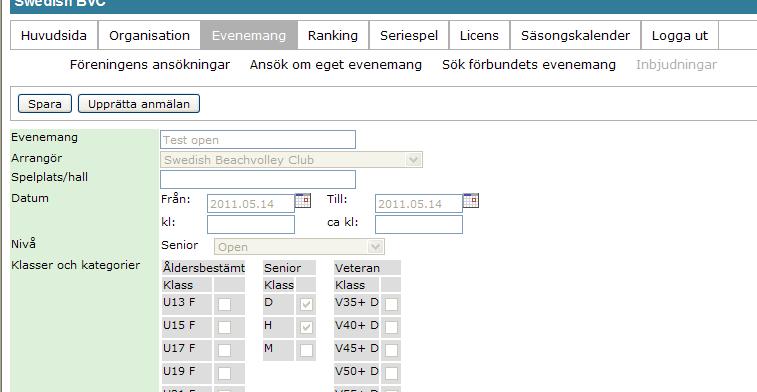Tick the V35+ D veteran checkbox
757x392 pixels.
pos(392,304)
